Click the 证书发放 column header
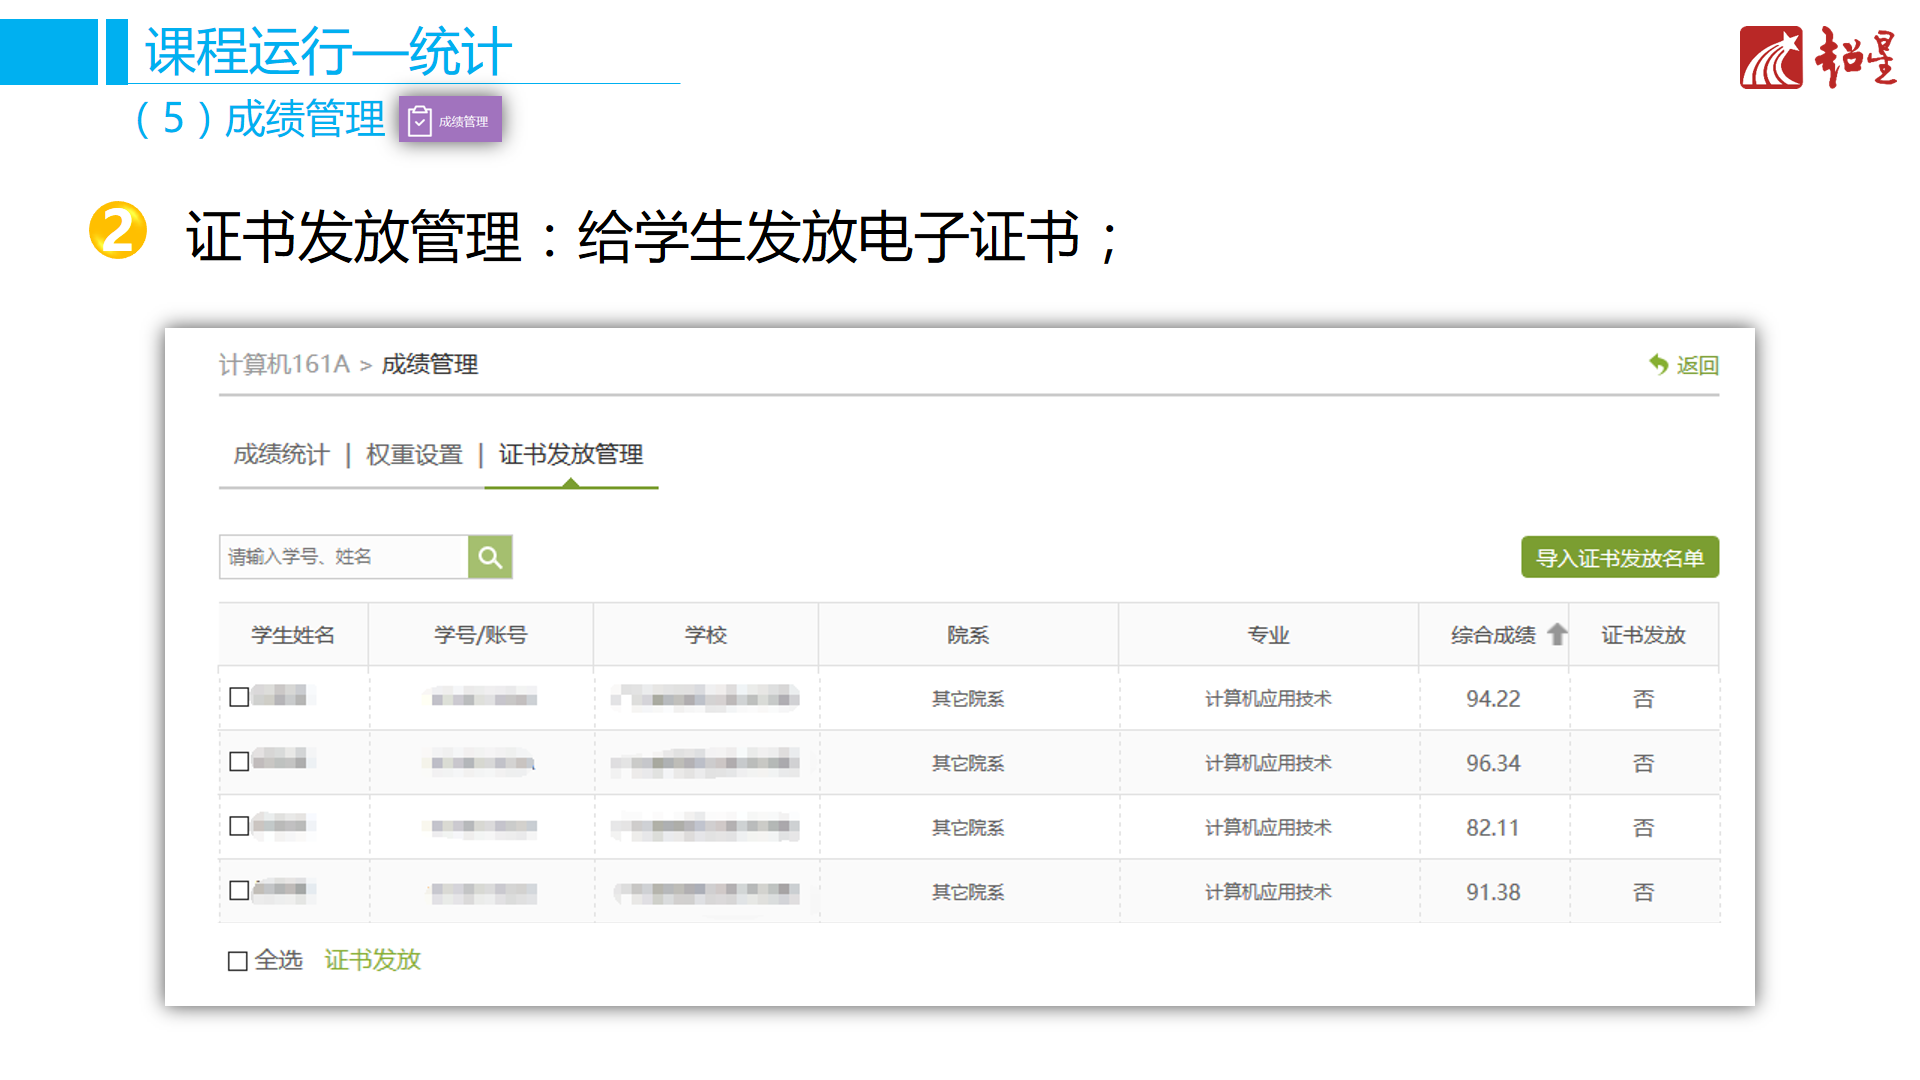Screen dimensions: 1920x1080 (x=1643, y=635)
